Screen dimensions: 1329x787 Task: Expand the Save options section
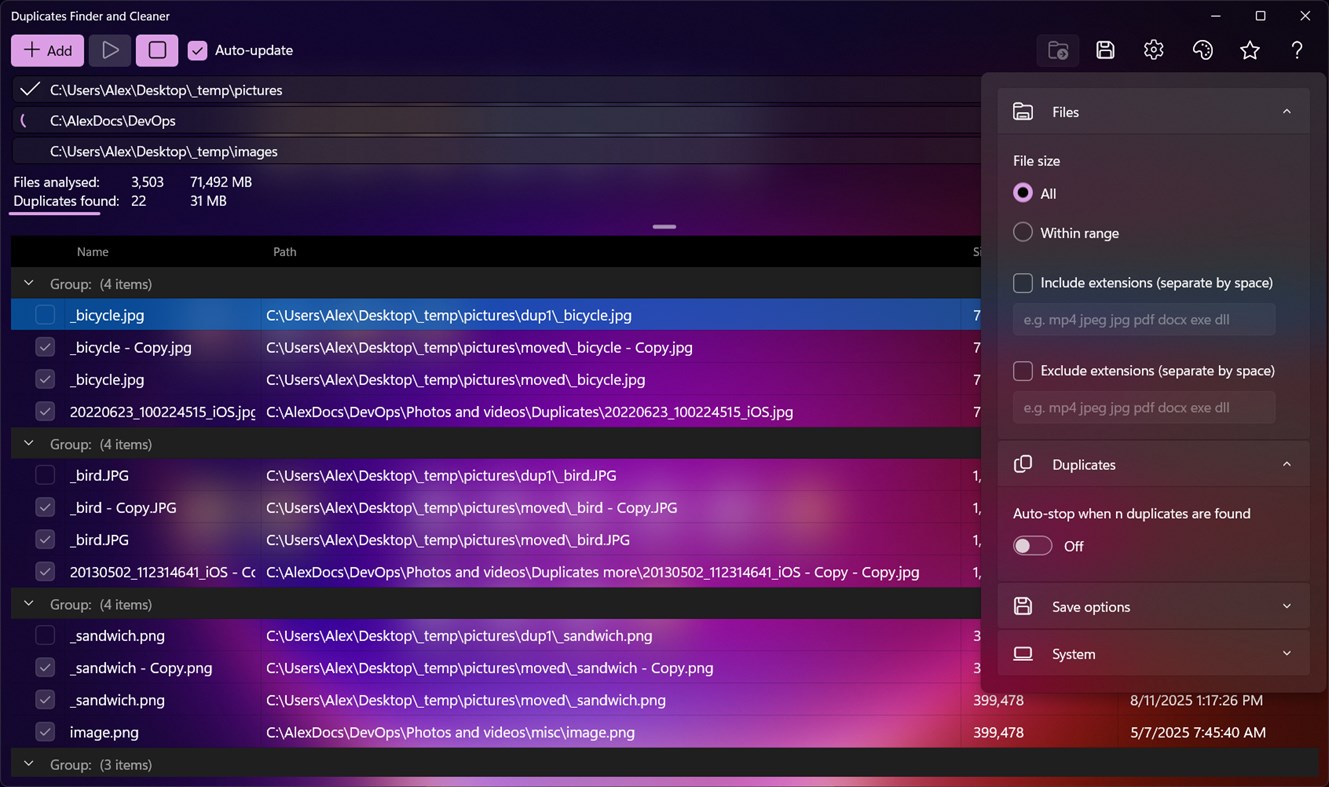pos(1287,606)
